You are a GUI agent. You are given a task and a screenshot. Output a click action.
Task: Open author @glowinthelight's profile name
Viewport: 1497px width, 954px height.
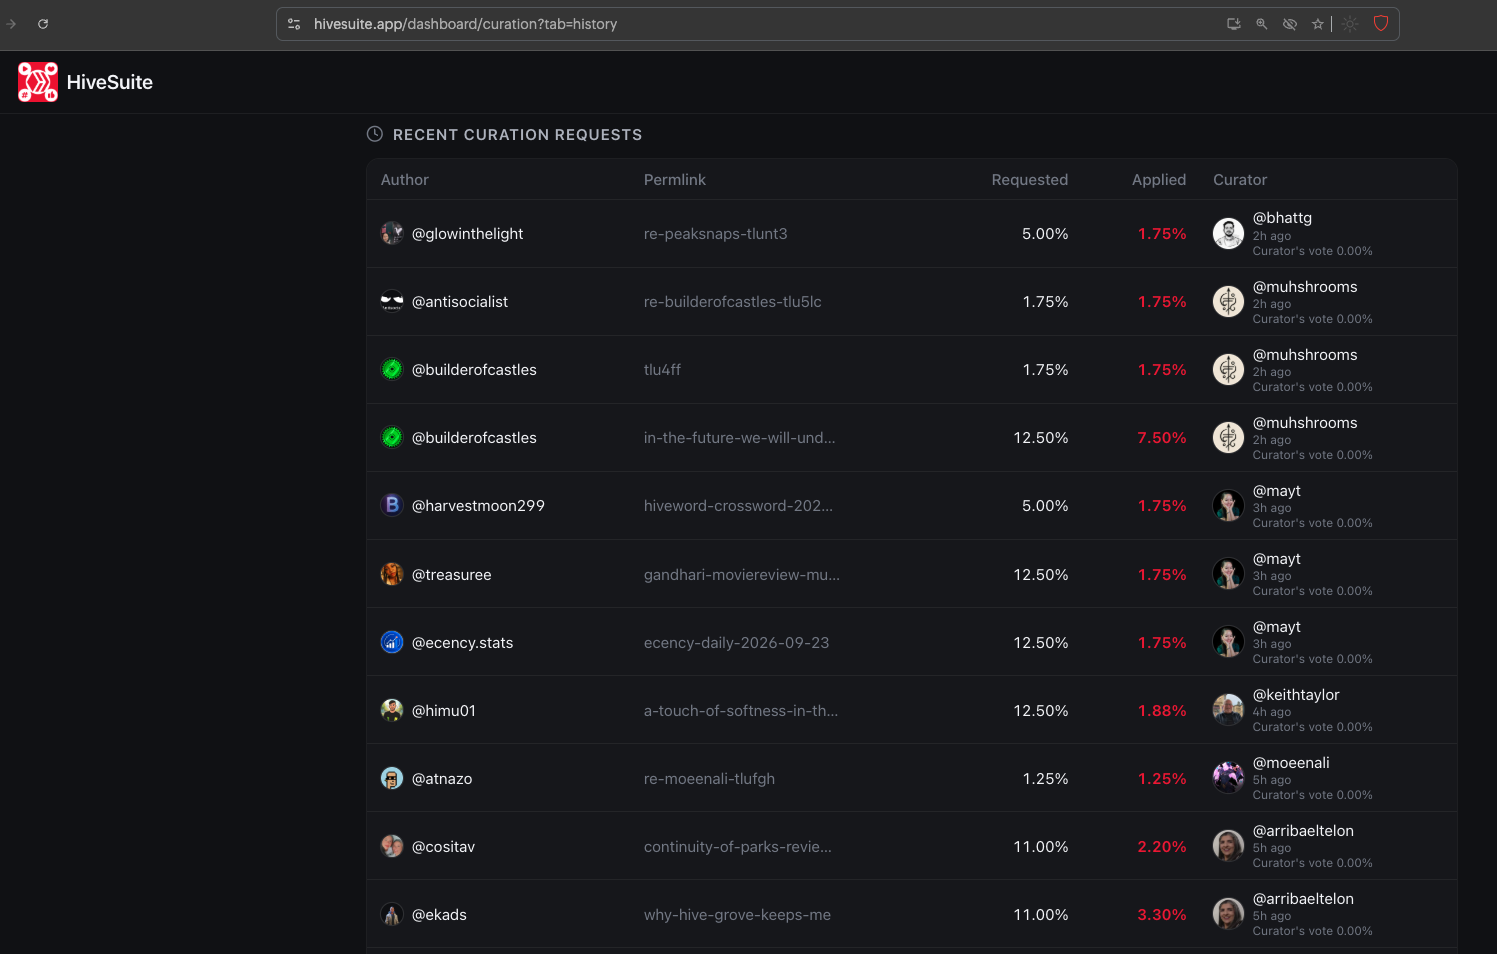click(468, 234)
